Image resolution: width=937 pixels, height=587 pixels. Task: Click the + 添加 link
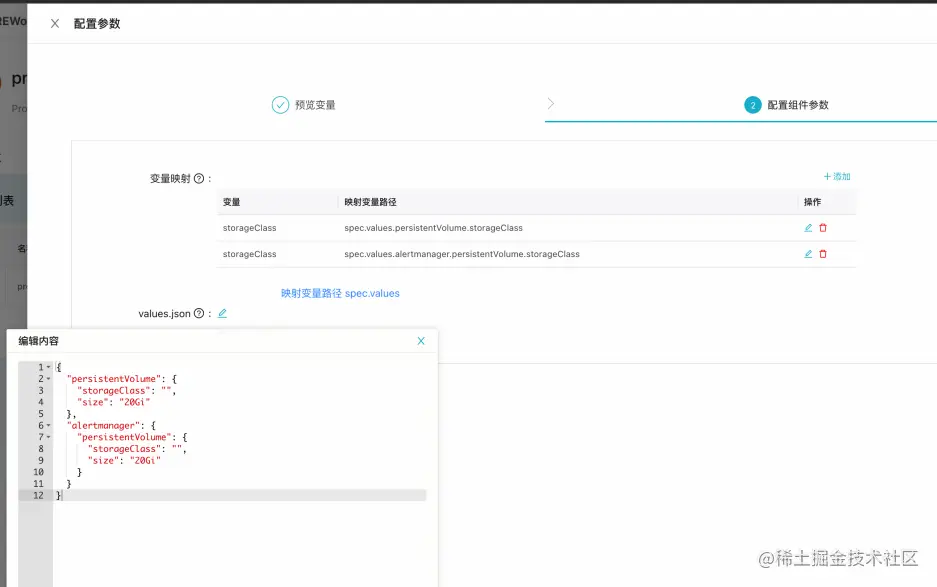point(837,176)
